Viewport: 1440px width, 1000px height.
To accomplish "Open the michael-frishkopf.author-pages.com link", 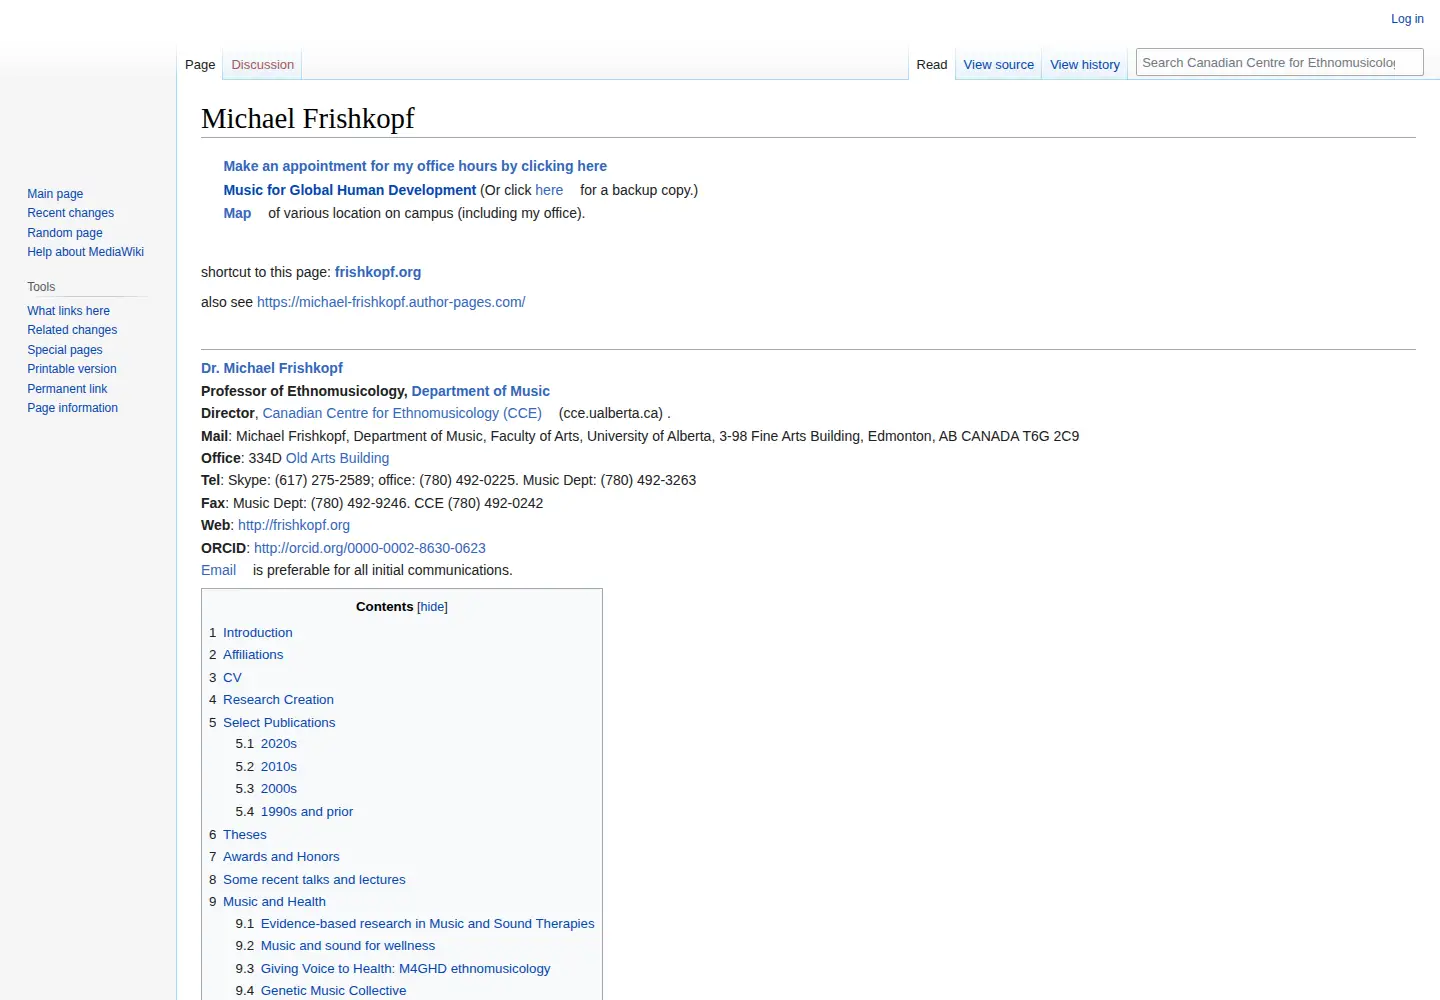I will [x=391, y=302].
